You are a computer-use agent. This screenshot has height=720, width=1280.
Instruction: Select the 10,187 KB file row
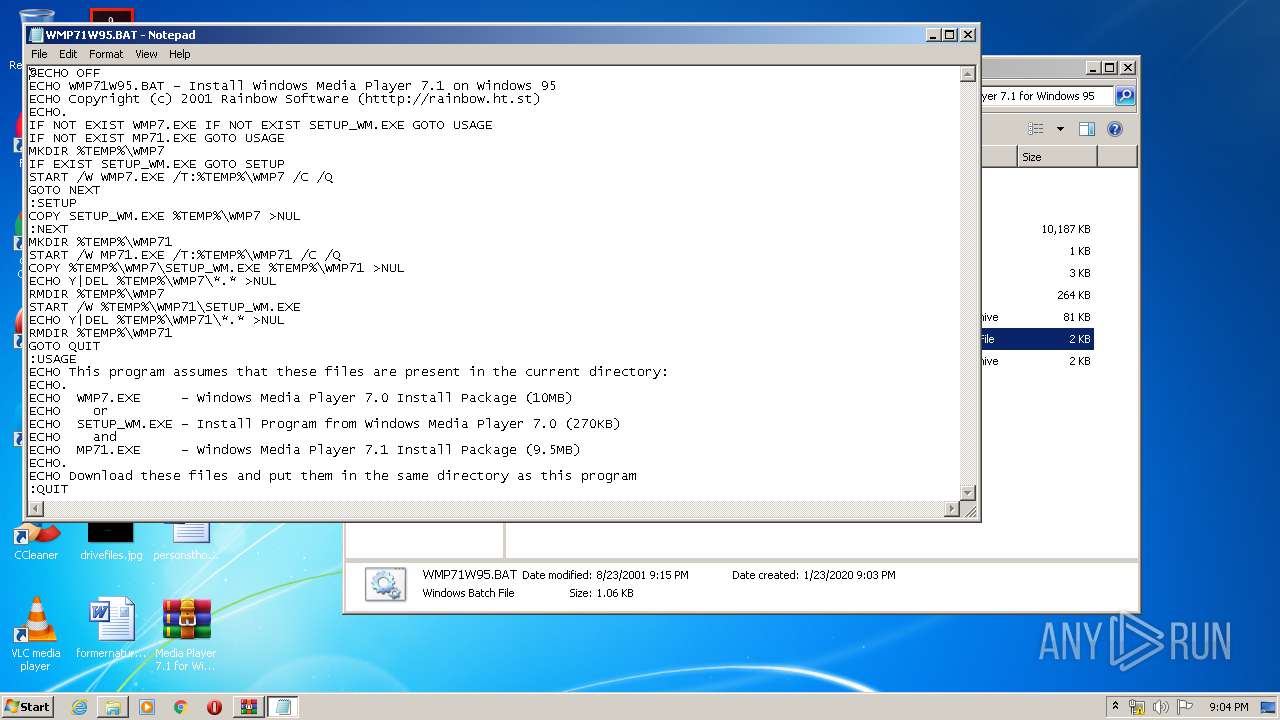(x=1037, y=229)
